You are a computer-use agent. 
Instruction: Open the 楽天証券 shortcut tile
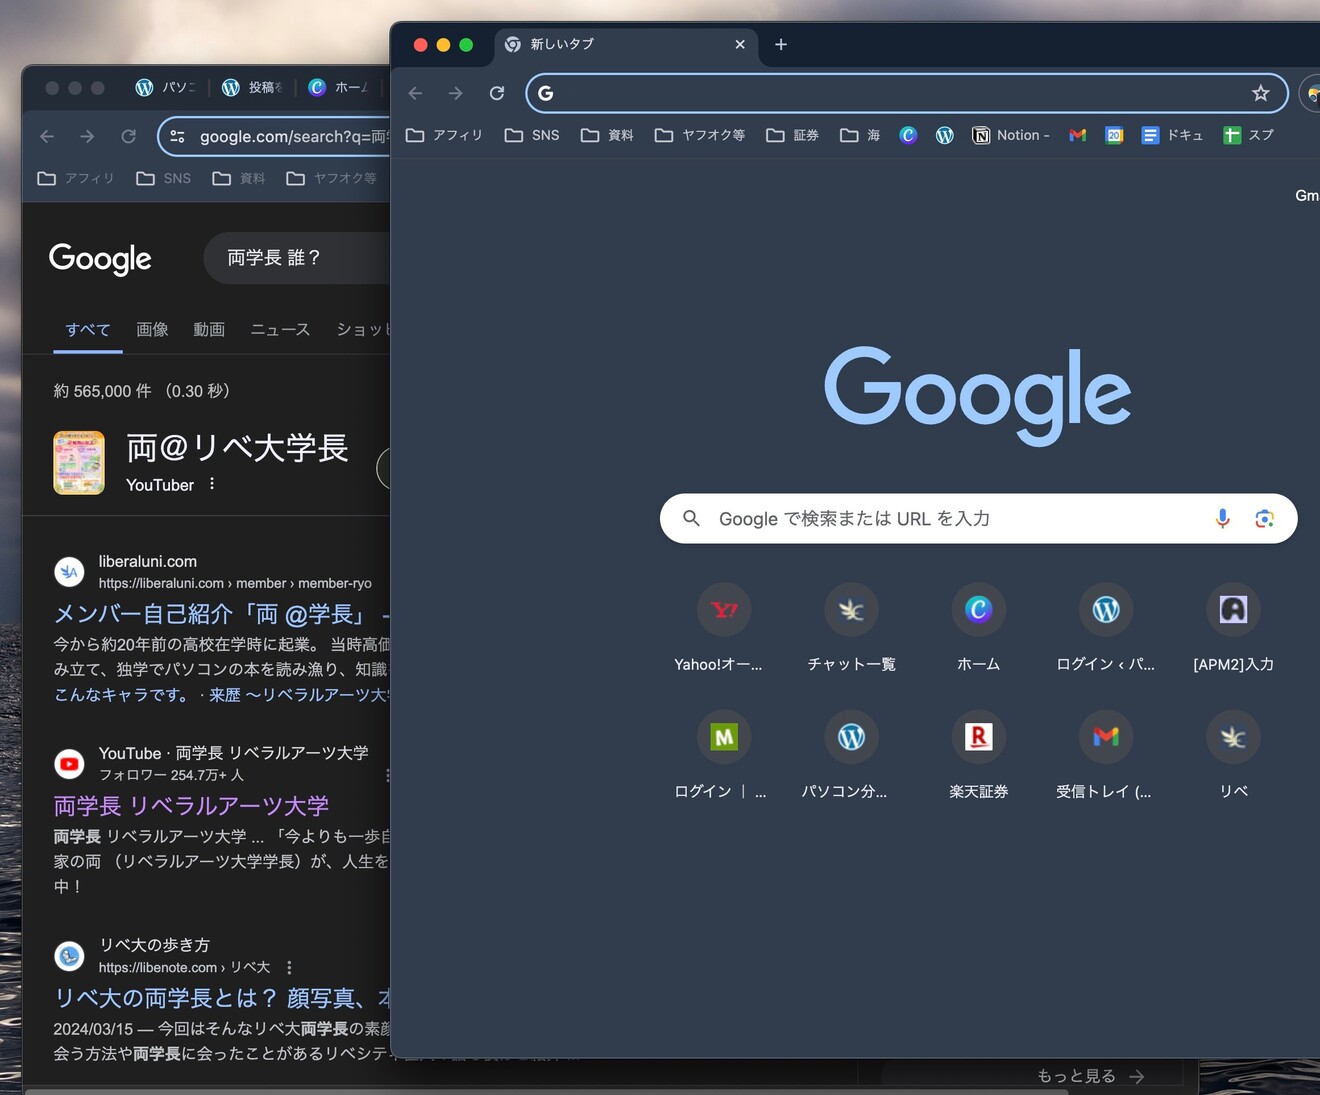978,755
